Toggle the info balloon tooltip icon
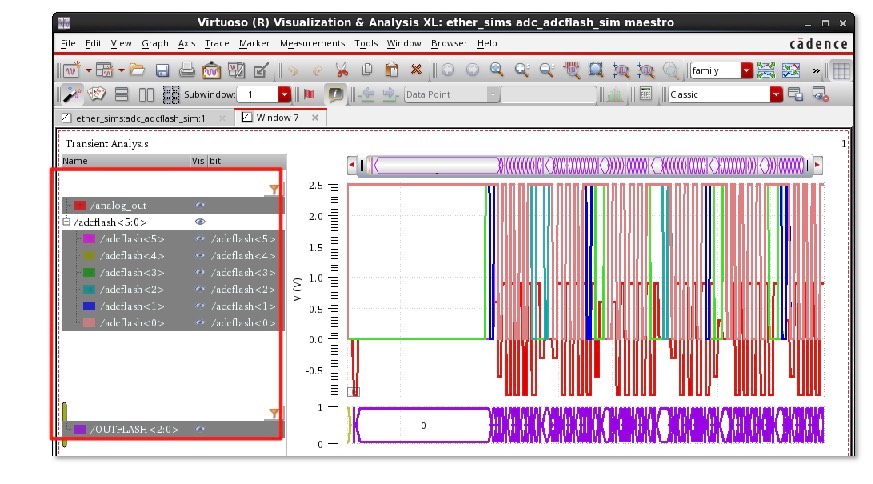873x484 pixels. [335, 94]
